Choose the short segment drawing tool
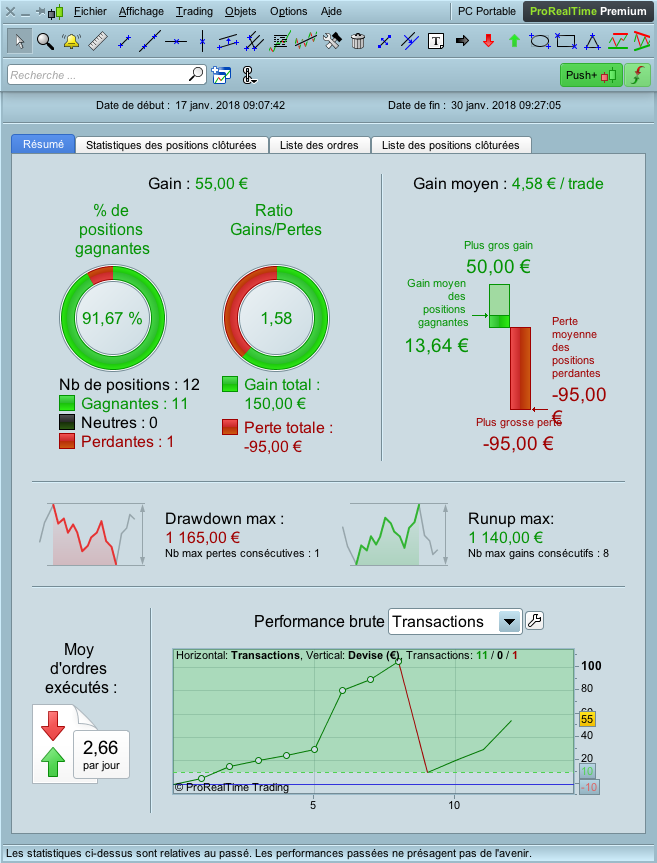657x863 pixels. [x=124, y=41]
